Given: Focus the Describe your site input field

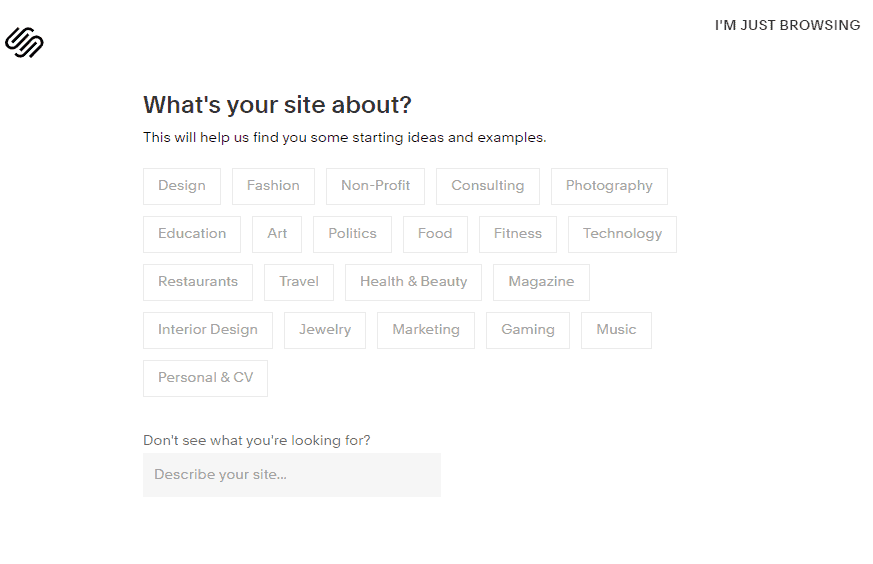Looking at the screenshot, I should click(x=292, y=475).
